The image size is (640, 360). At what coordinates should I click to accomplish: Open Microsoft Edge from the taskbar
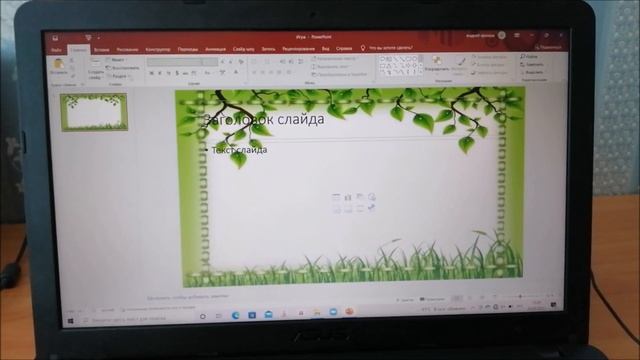pyautogui.click(x=236, y=315)
